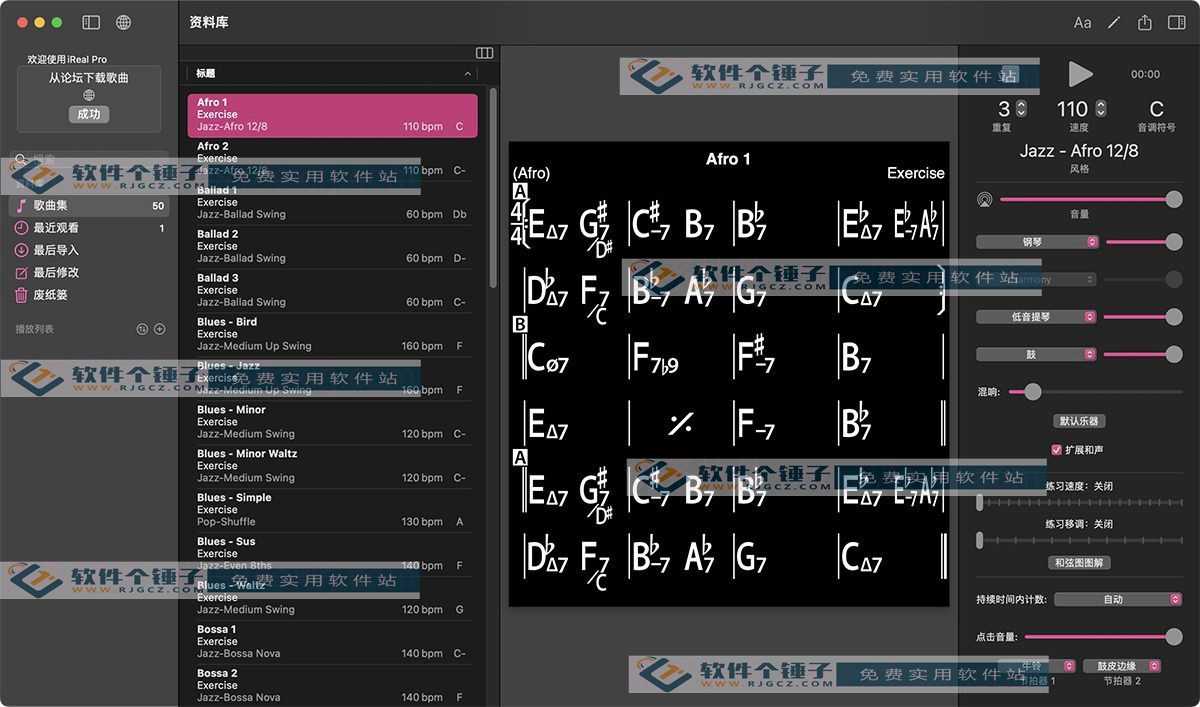The width and height of the screenshot is (1200, 707).
Task: Click the 成功 button
Action: (89, 114)
